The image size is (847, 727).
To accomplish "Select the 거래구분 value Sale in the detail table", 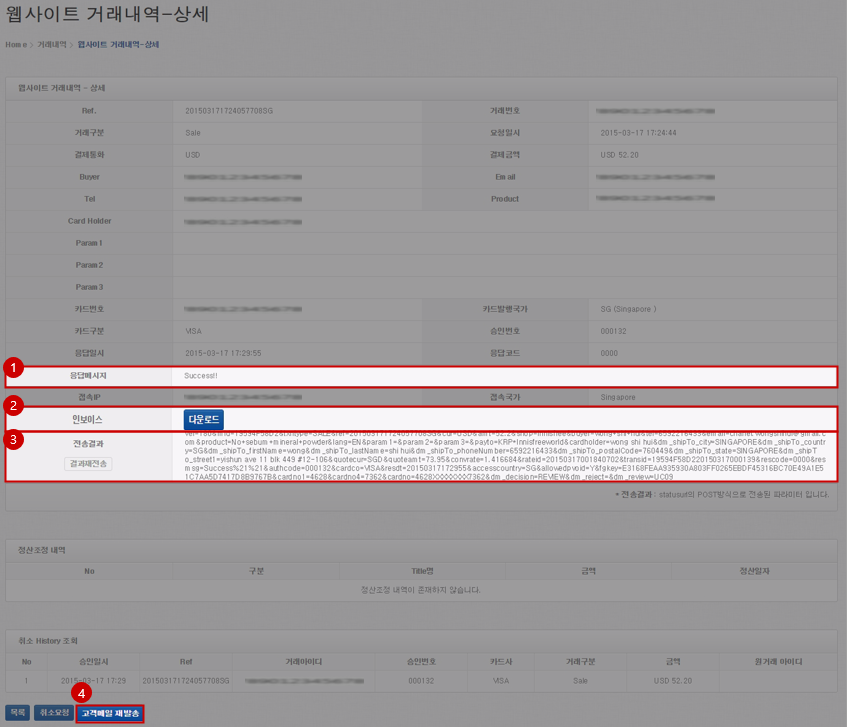I will [x=193, y=133].
